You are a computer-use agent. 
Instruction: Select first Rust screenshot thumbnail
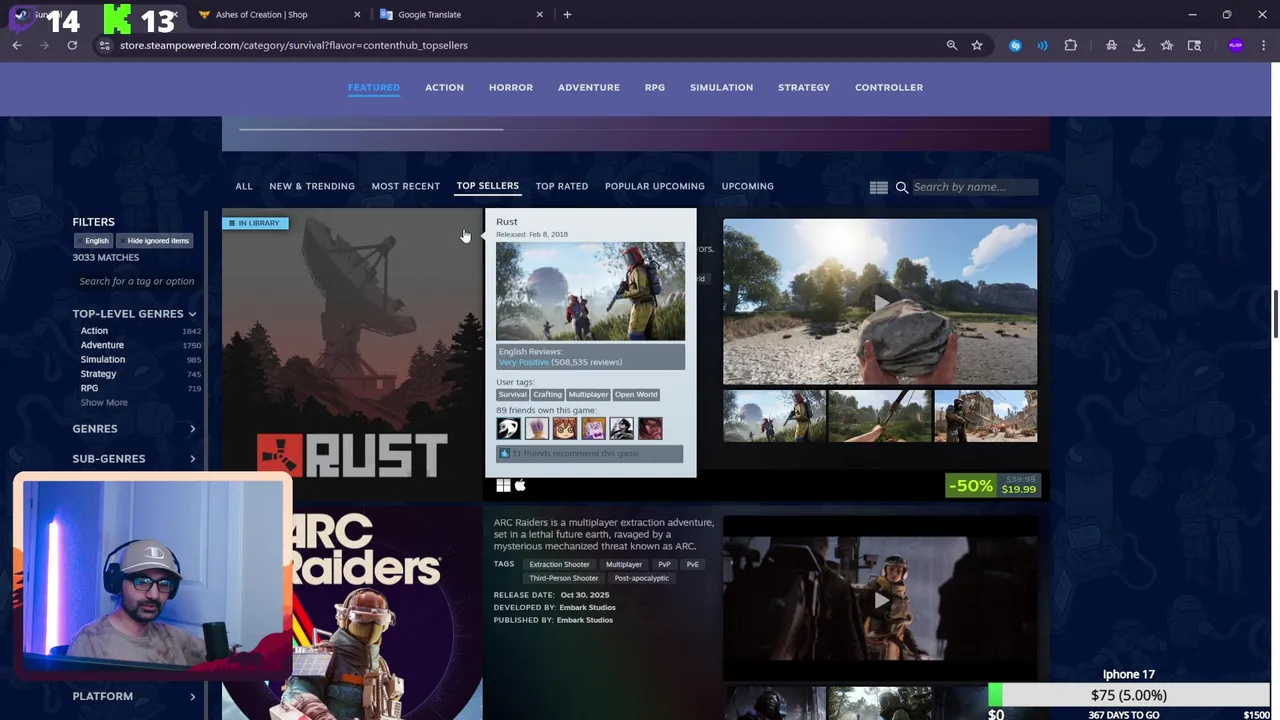coord(775,416)
